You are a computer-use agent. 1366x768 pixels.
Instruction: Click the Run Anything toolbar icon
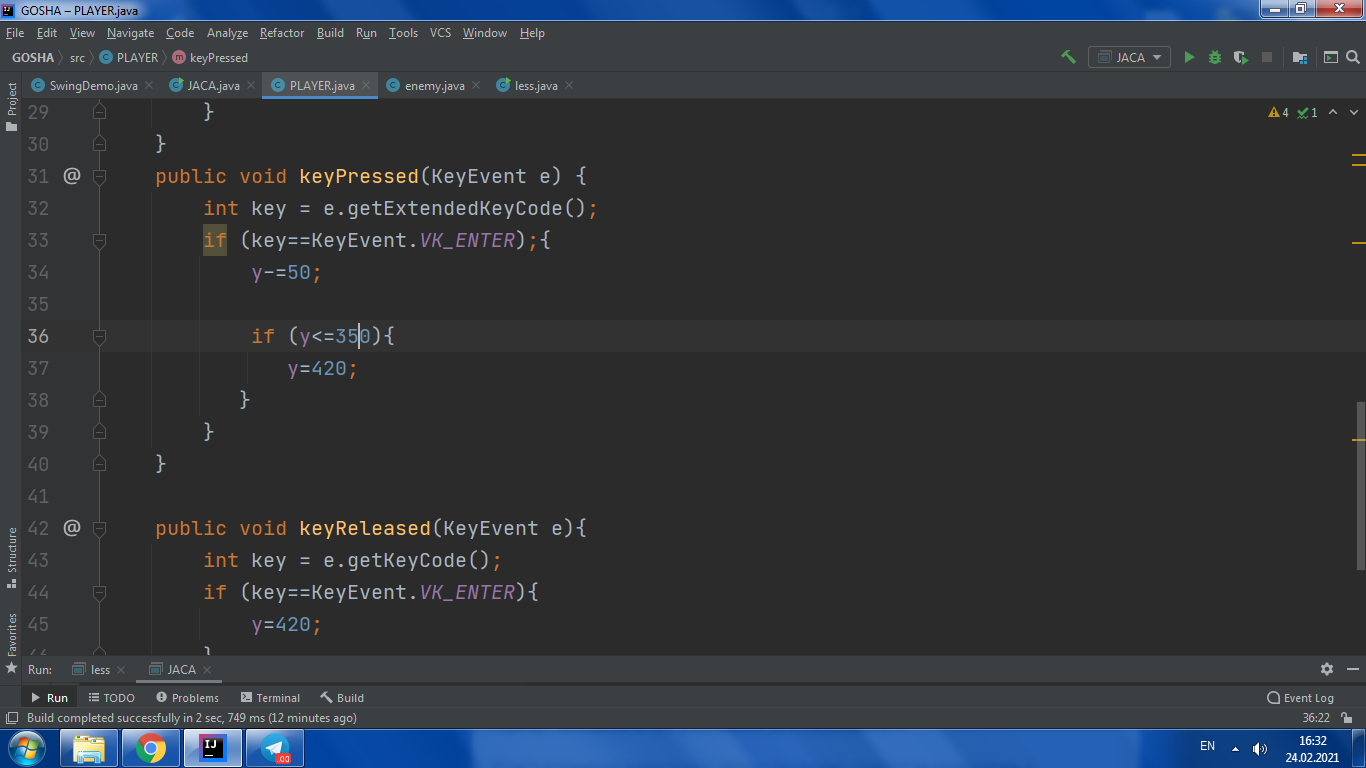coord(1330,57)
